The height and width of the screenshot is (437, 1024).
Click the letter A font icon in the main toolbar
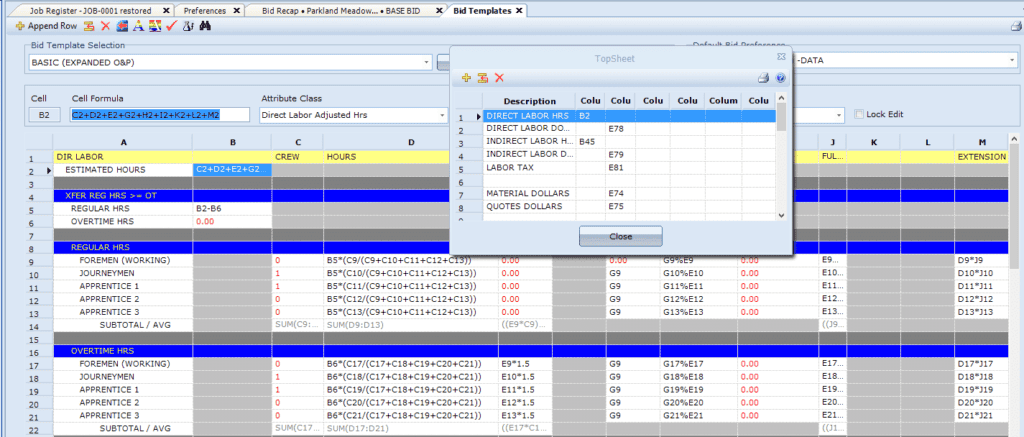coord(138,26)
